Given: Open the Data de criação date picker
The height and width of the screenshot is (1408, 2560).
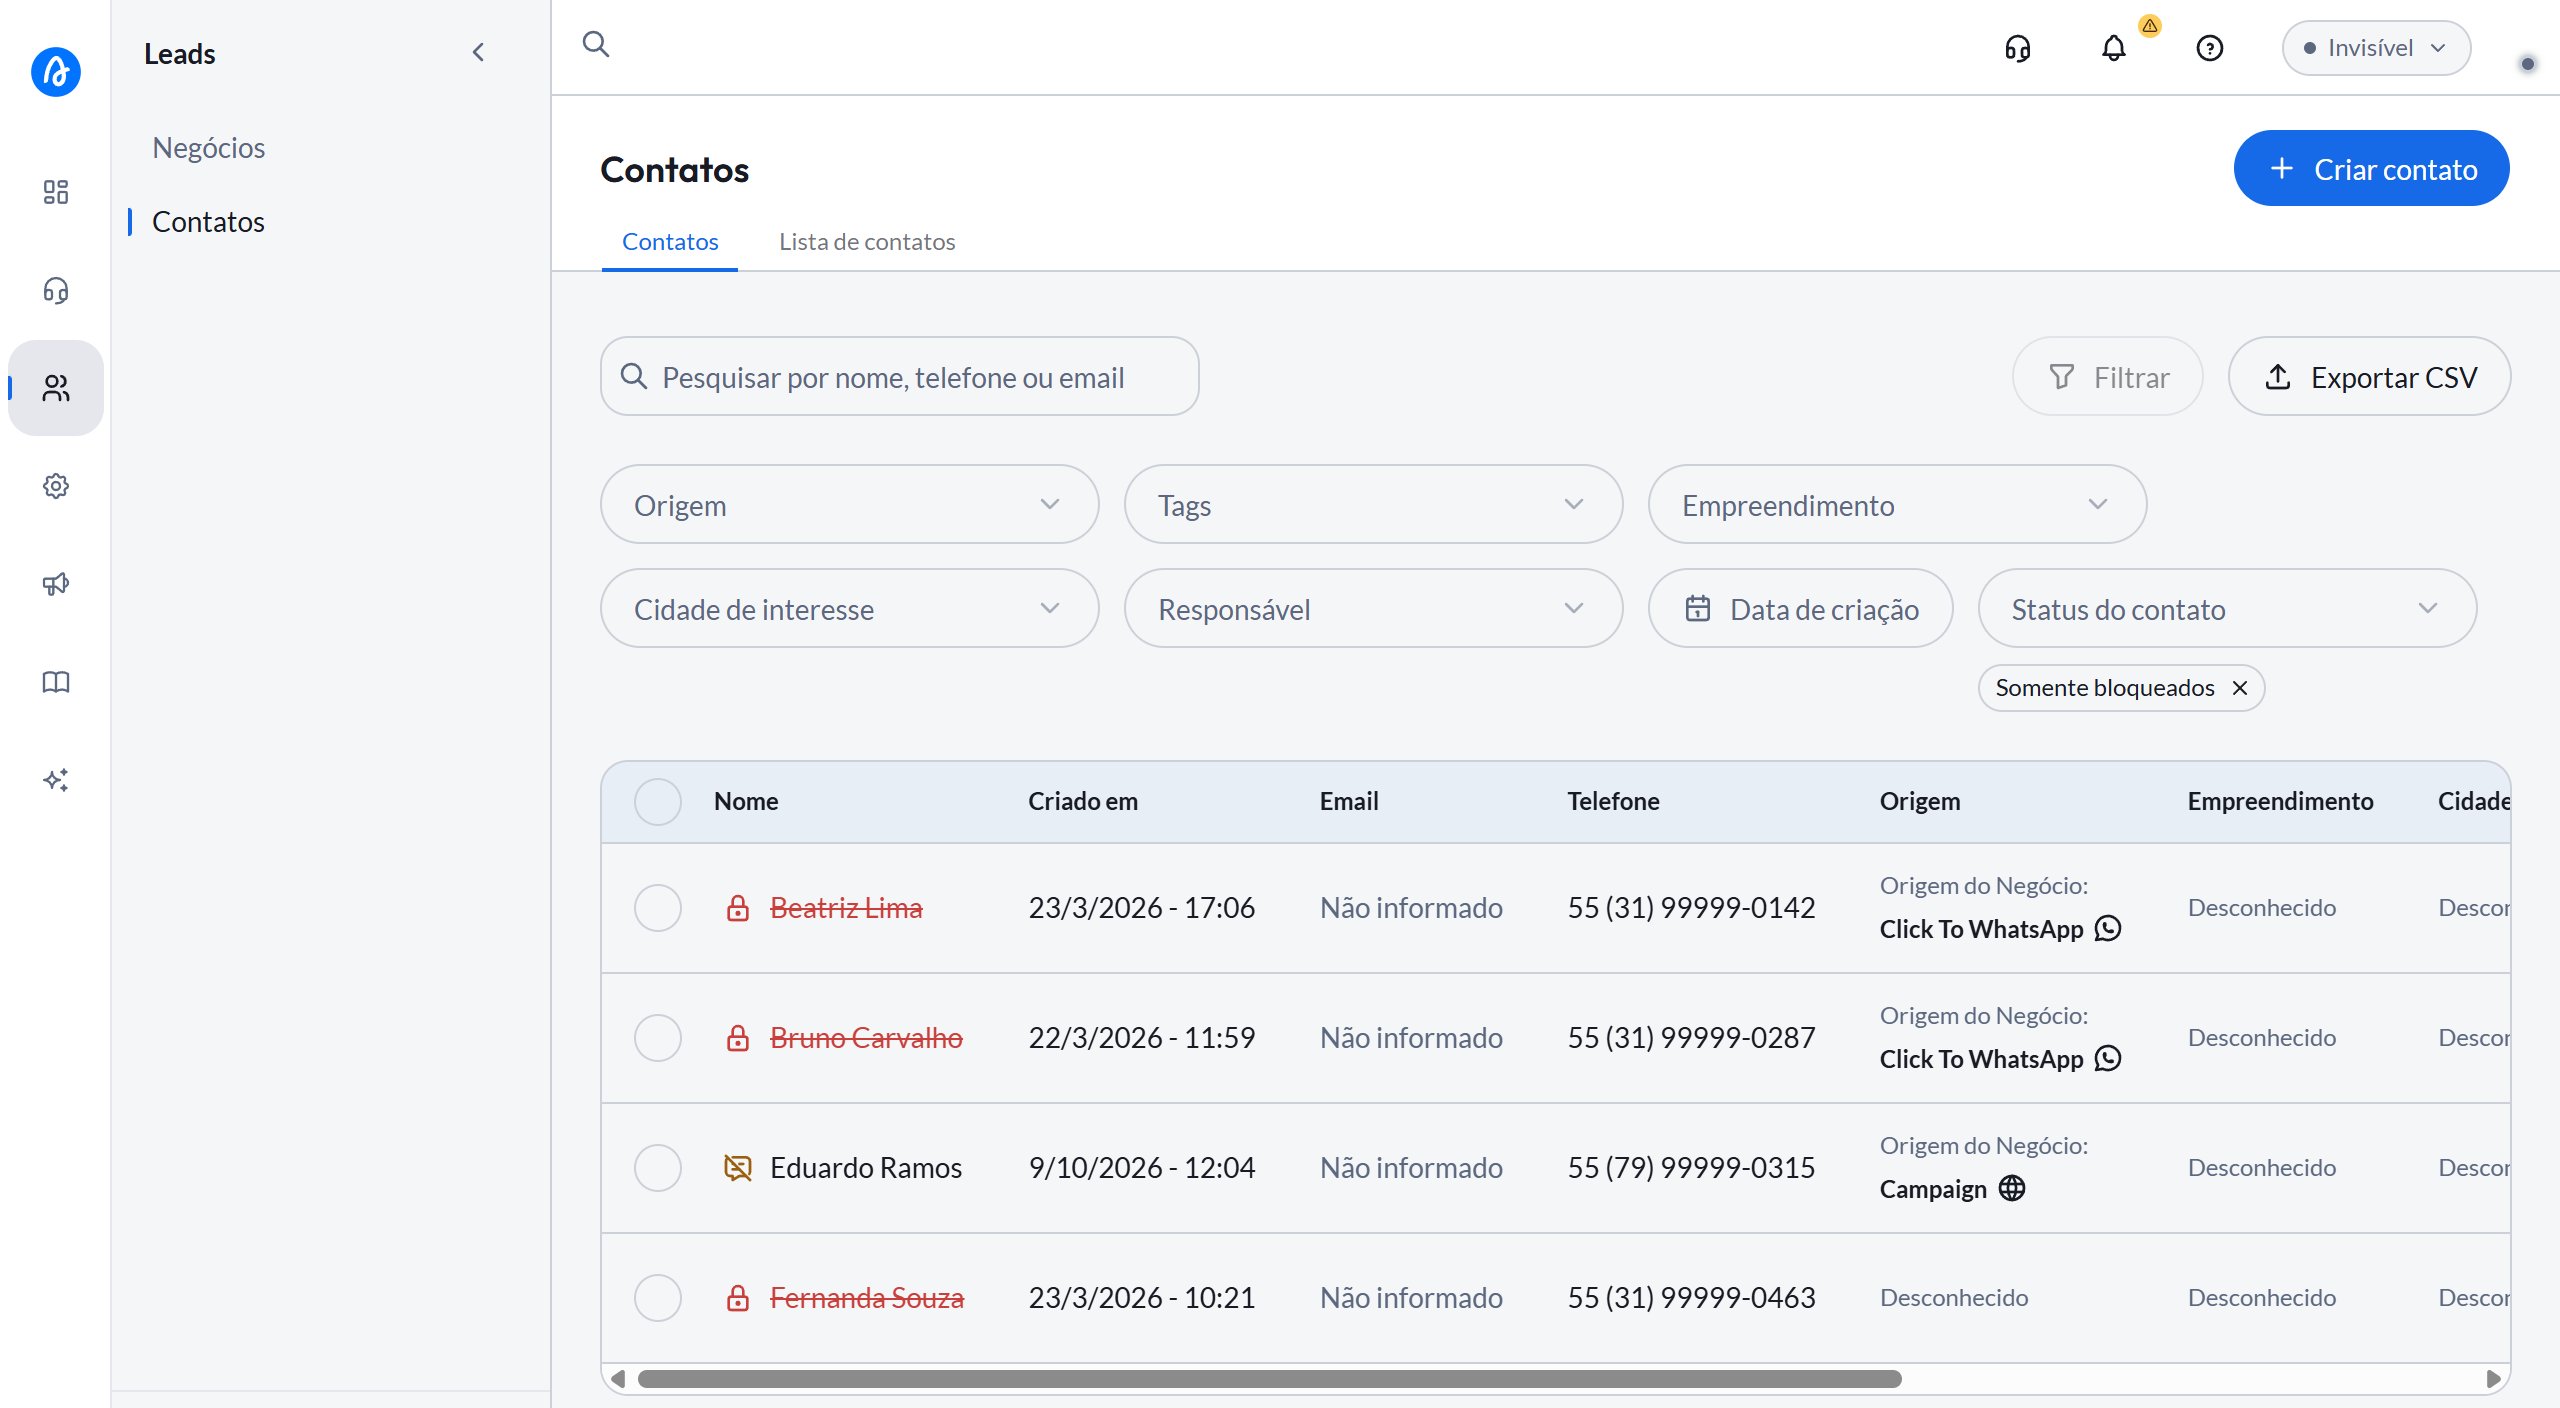Looking at the screenshot, I should click(1801, 608).
